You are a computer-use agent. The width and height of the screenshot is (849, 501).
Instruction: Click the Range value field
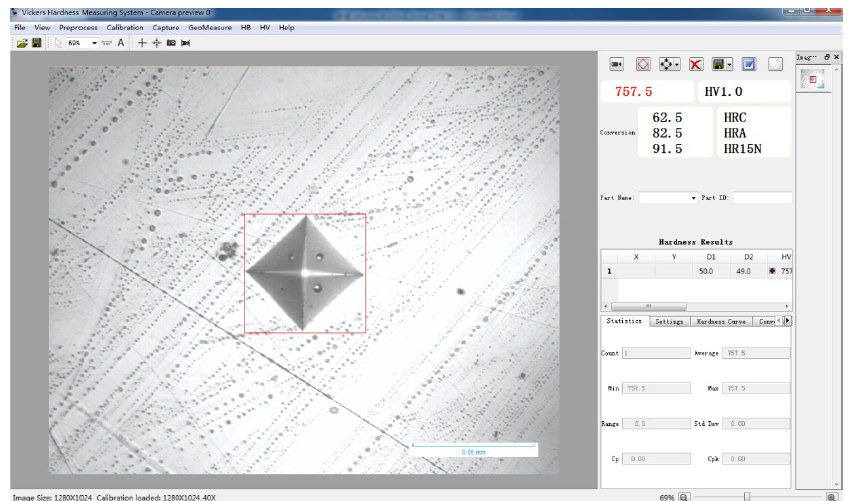coord(656,424)
